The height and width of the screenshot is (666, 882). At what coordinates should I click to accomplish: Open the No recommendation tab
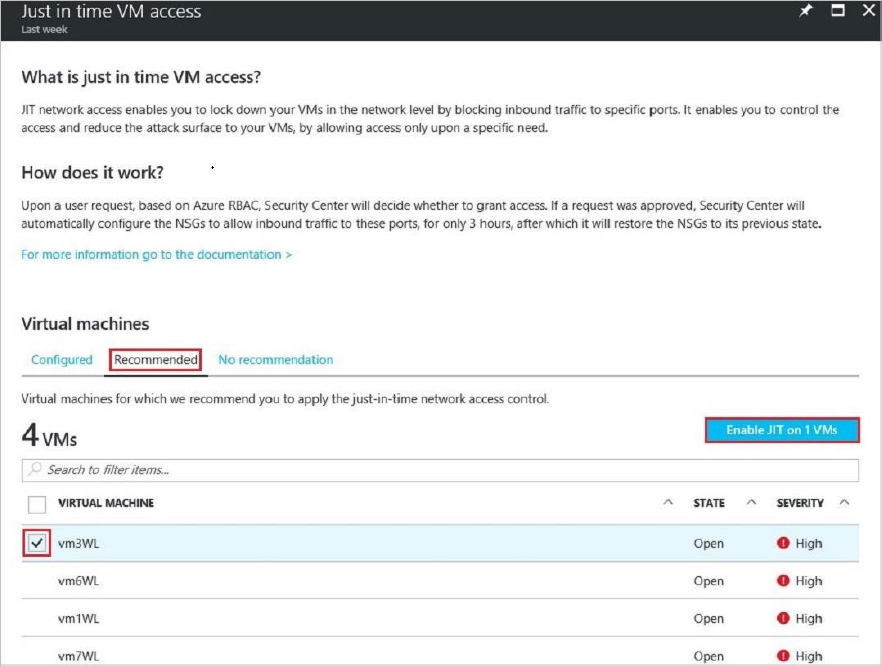[275, 360]
